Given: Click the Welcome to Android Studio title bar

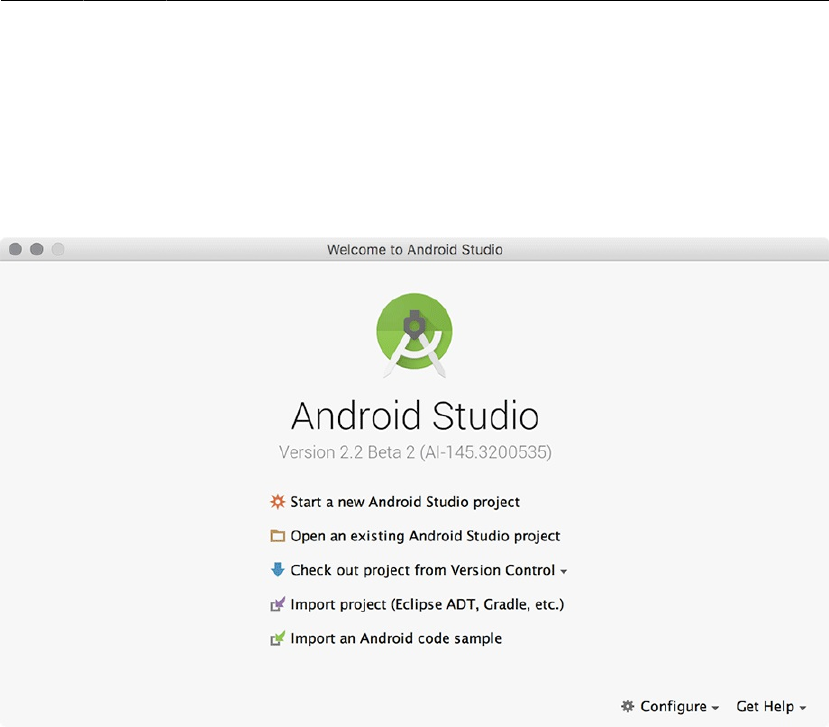Looking at the screenshot, I should click(x=414, y=250).
